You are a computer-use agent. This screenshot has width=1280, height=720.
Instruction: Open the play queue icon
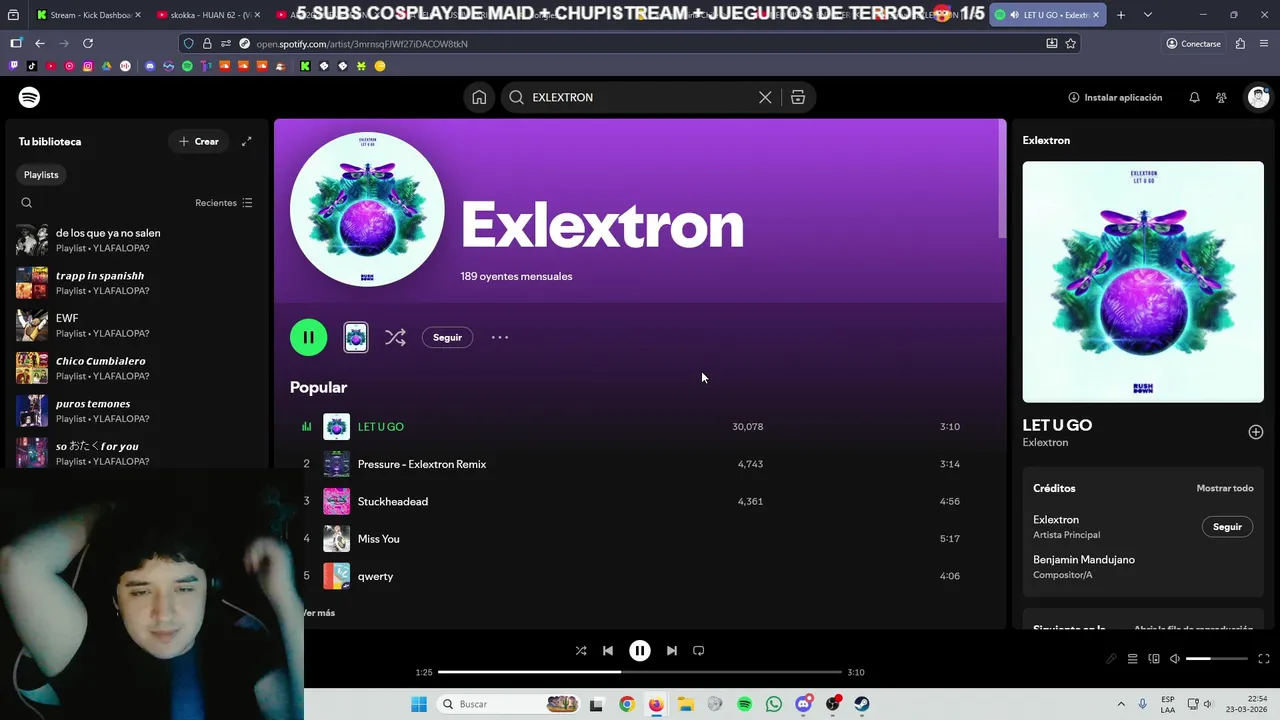tap(1132, 659)
